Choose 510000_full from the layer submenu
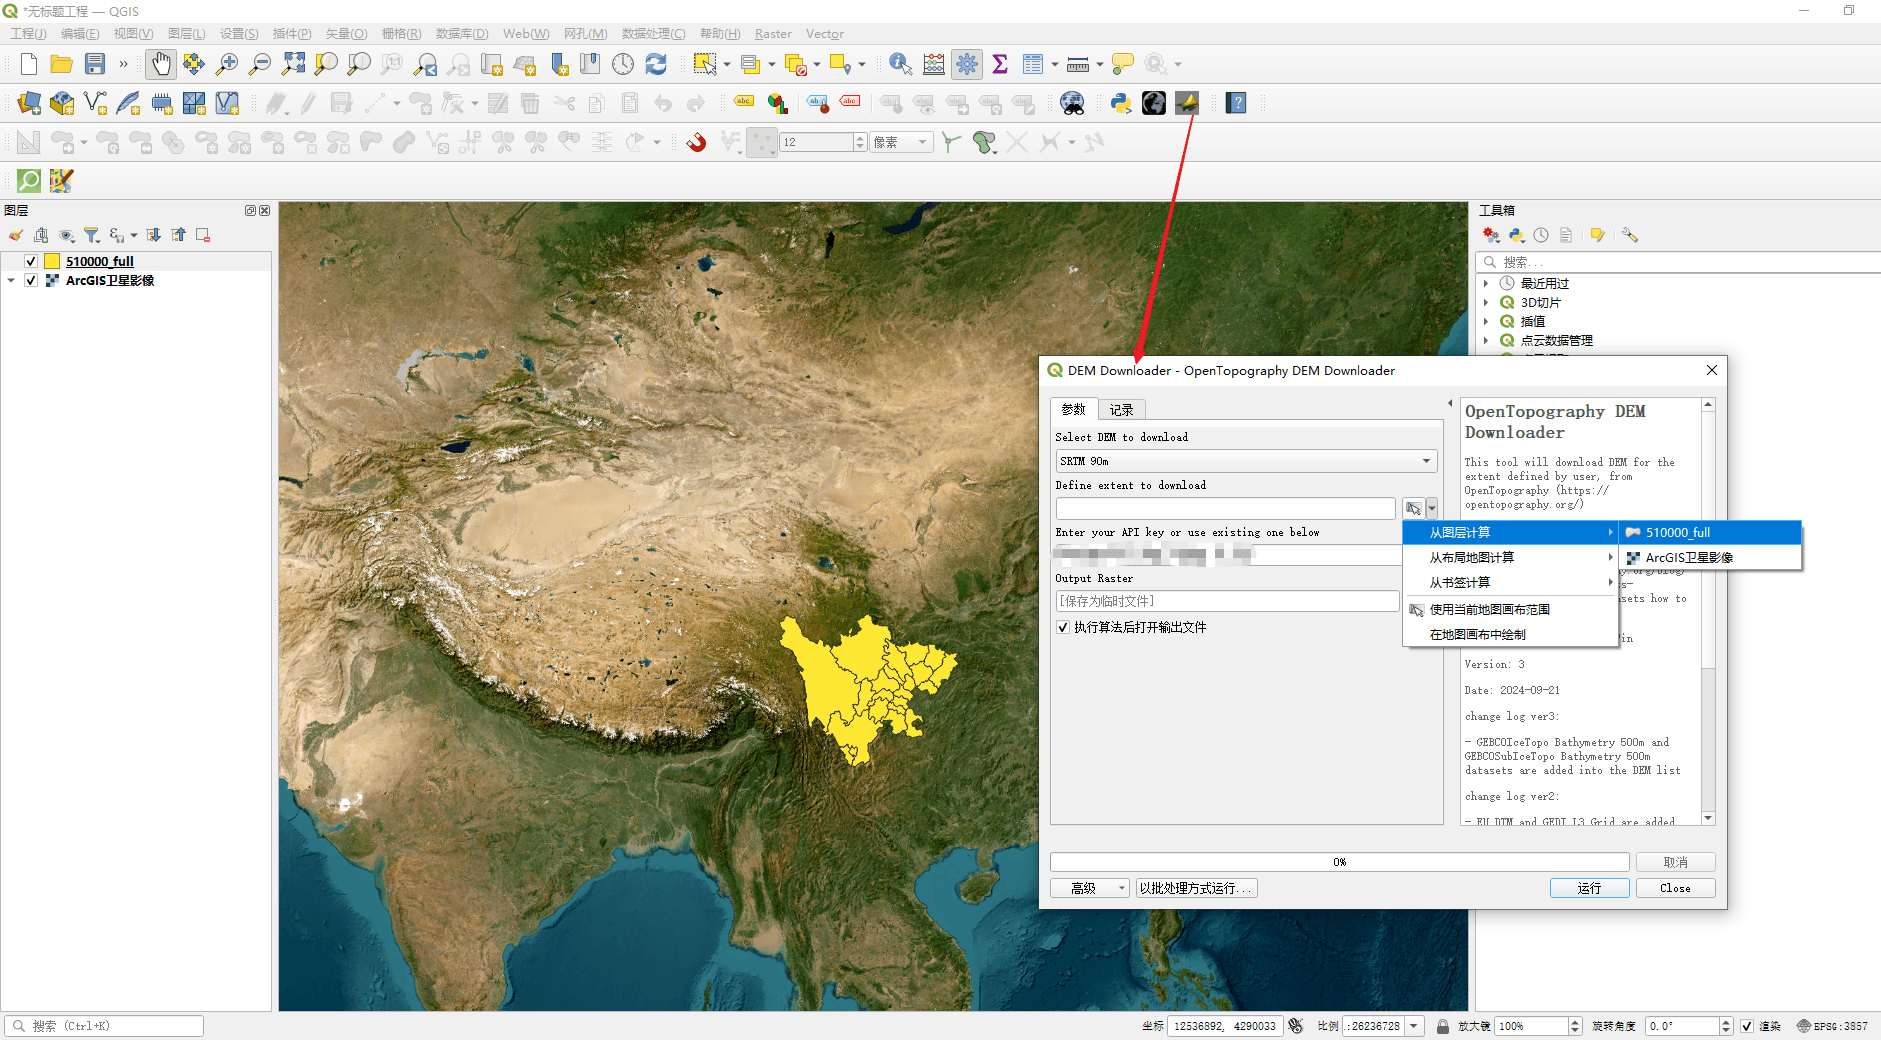 pyautogui.click(x=1677, y=533)
